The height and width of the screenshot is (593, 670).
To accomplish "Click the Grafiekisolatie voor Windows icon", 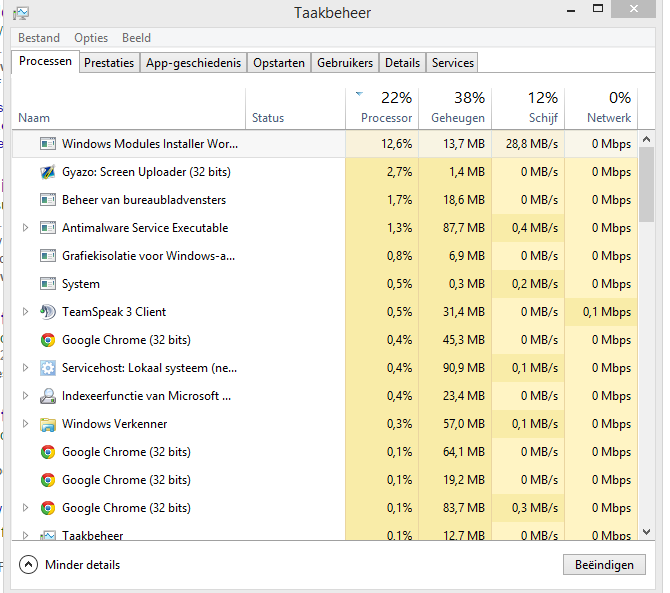I will point(48,255).
